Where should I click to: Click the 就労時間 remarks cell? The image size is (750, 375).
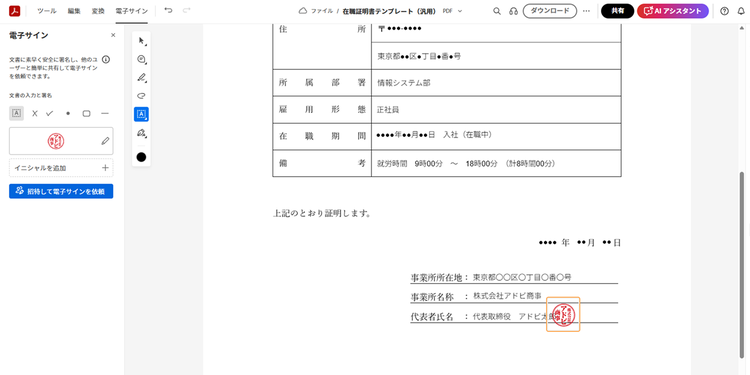[496, 164]
